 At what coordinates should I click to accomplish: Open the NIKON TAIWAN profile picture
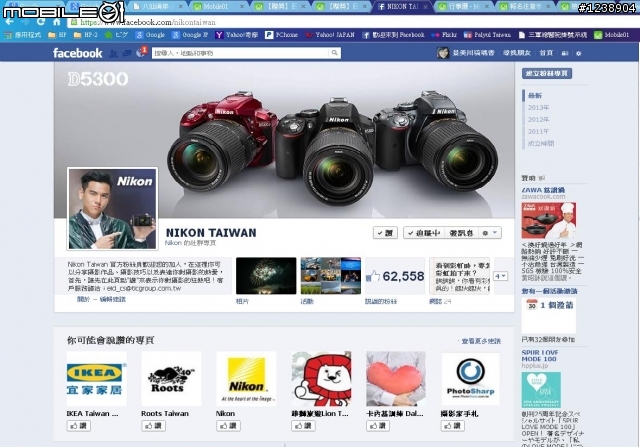tap(112, 208)
